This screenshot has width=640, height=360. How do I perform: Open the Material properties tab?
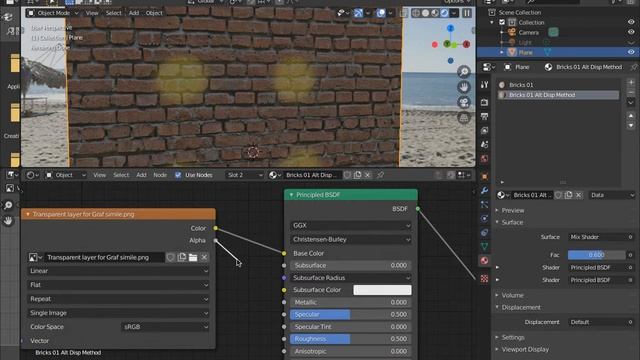pyautogui.click(x=484, y=260)
